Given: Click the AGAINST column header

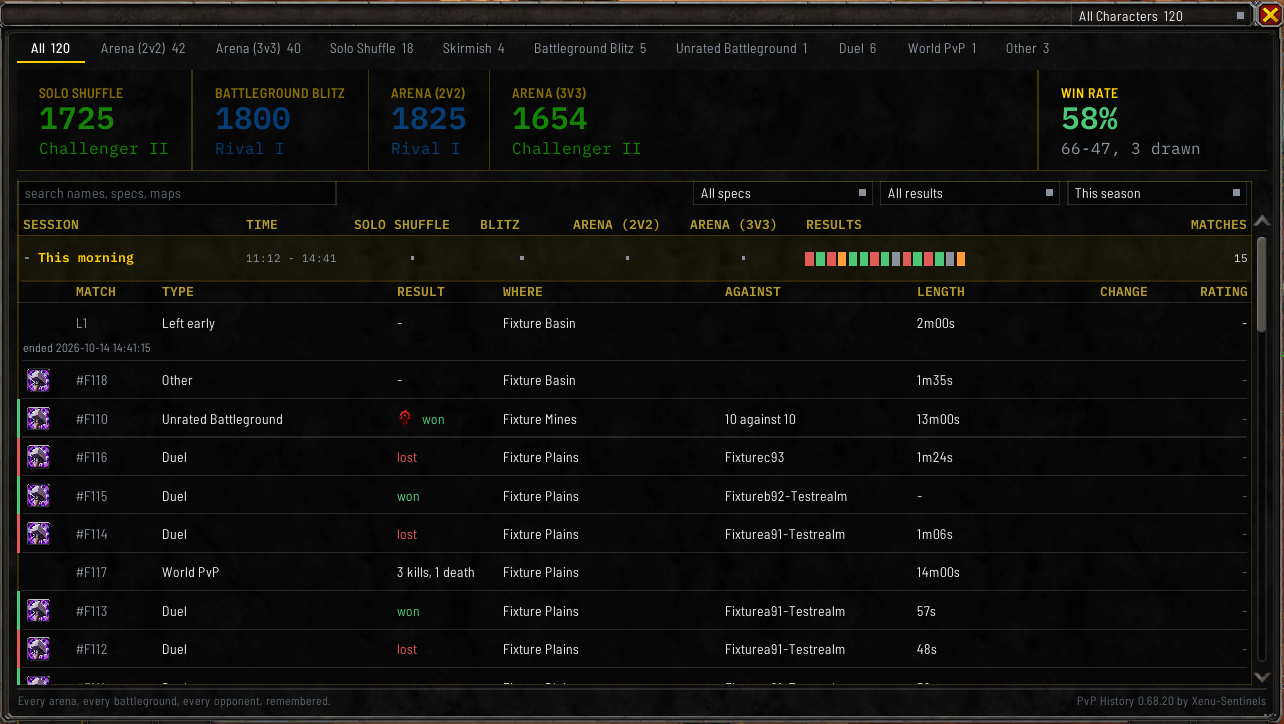Looking at the screenshot, I should point(753,292).
